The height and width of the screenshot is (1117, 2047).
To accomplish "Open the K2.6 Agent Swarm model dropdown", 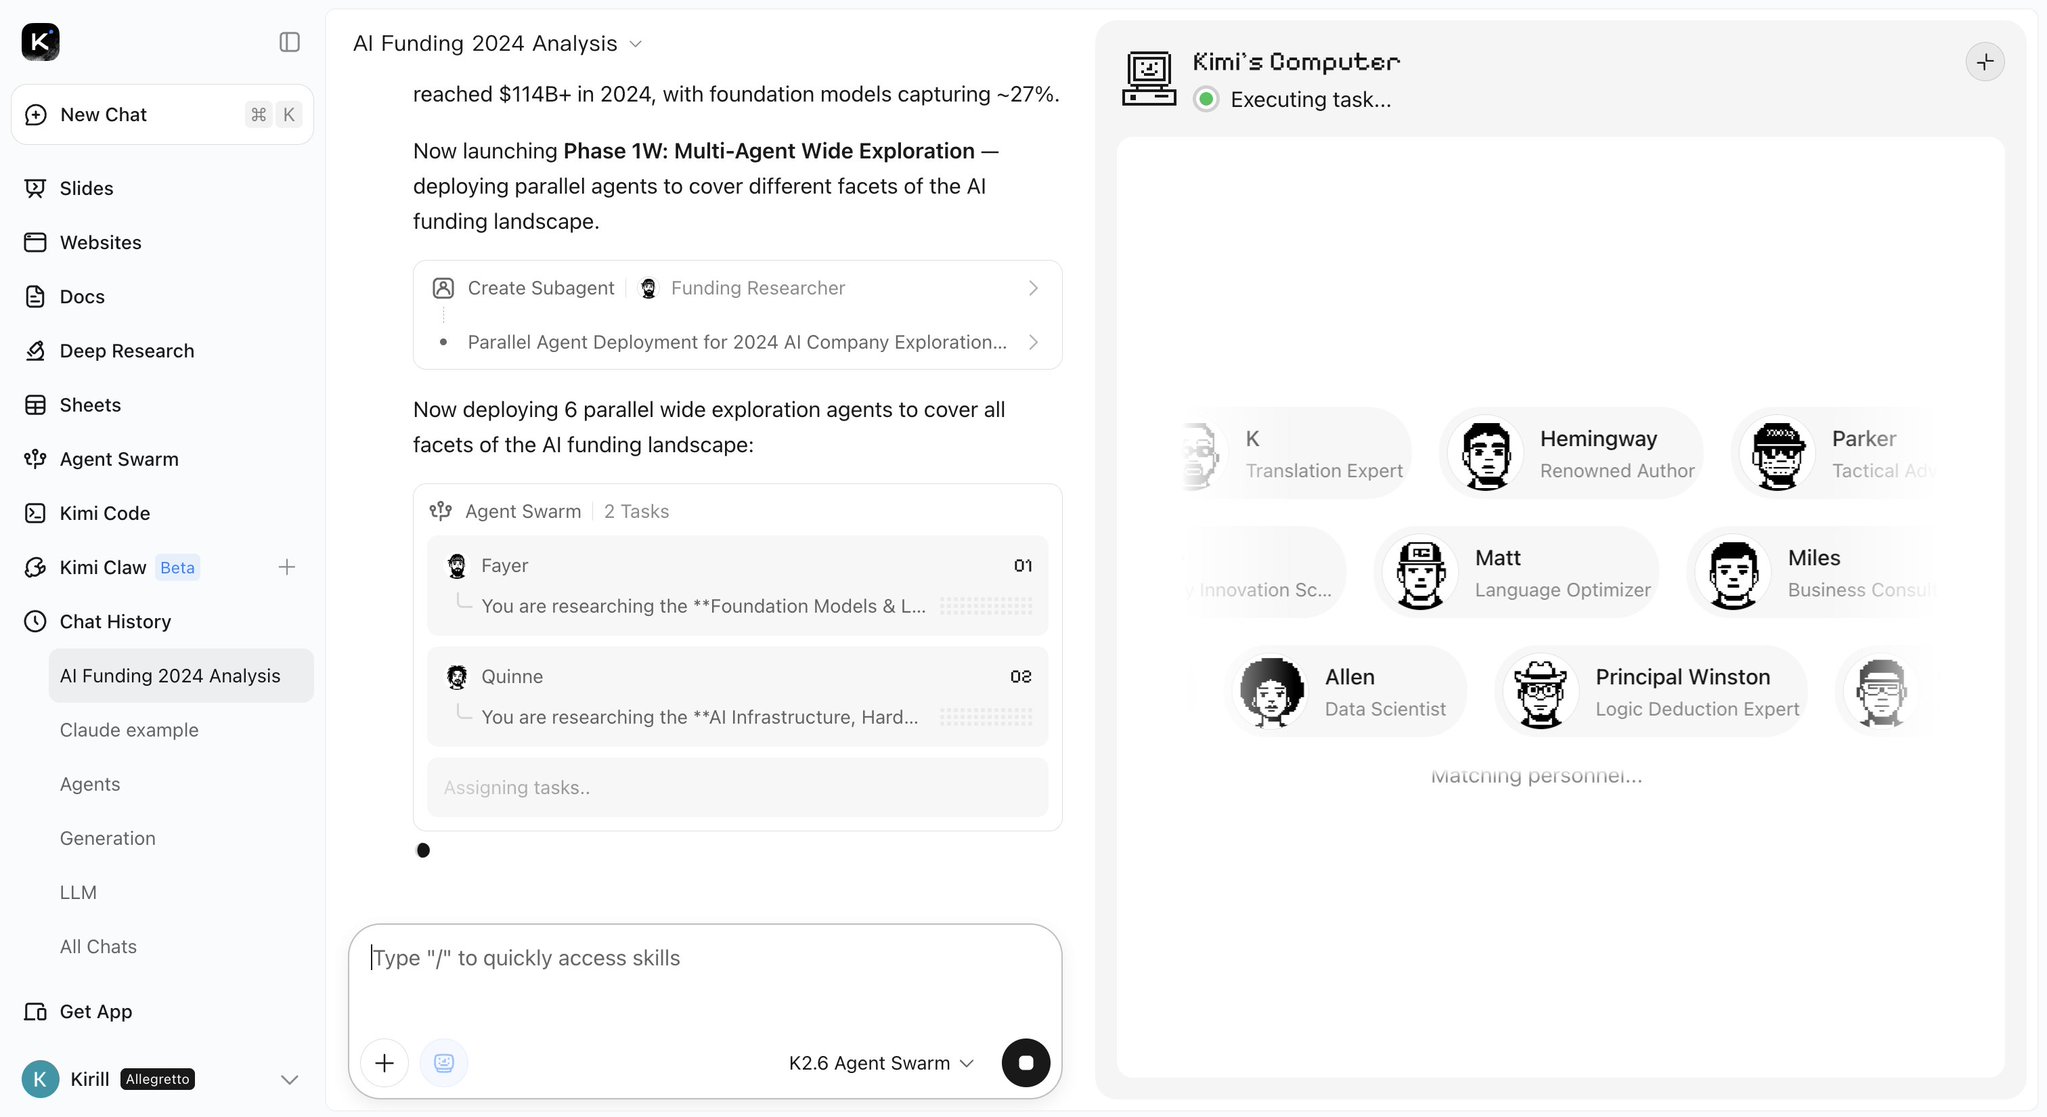I will tap(881, 1063).
